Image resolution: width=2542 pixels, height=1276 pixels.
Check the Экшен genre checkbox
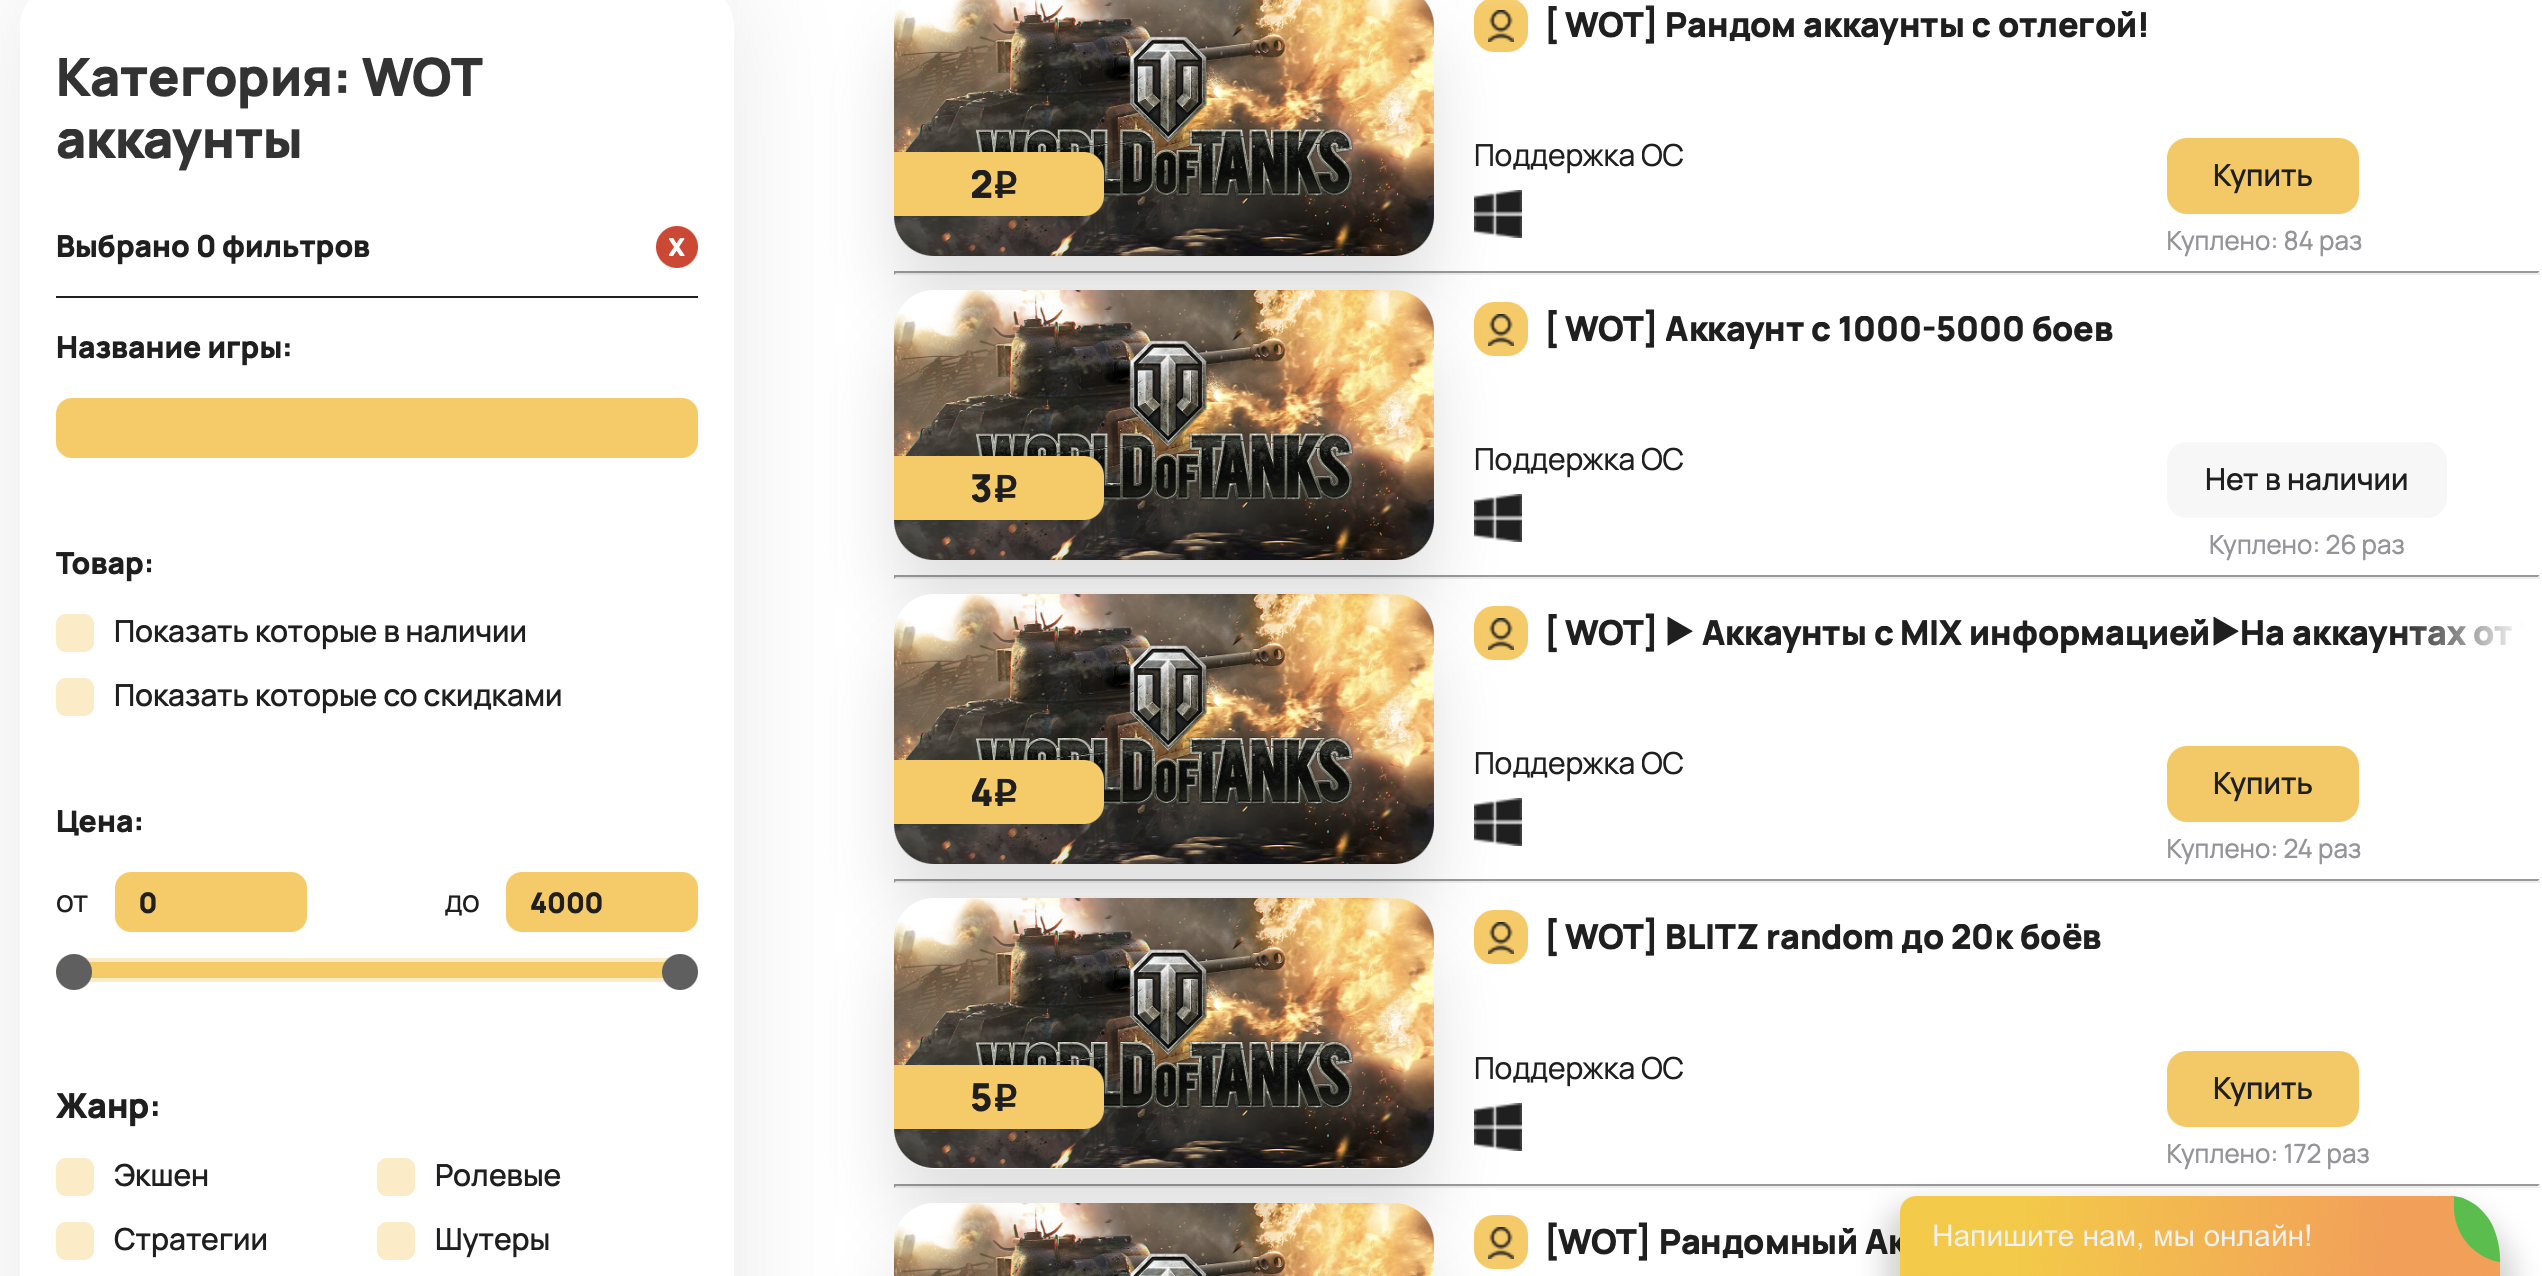click(x=75, y=1176)
